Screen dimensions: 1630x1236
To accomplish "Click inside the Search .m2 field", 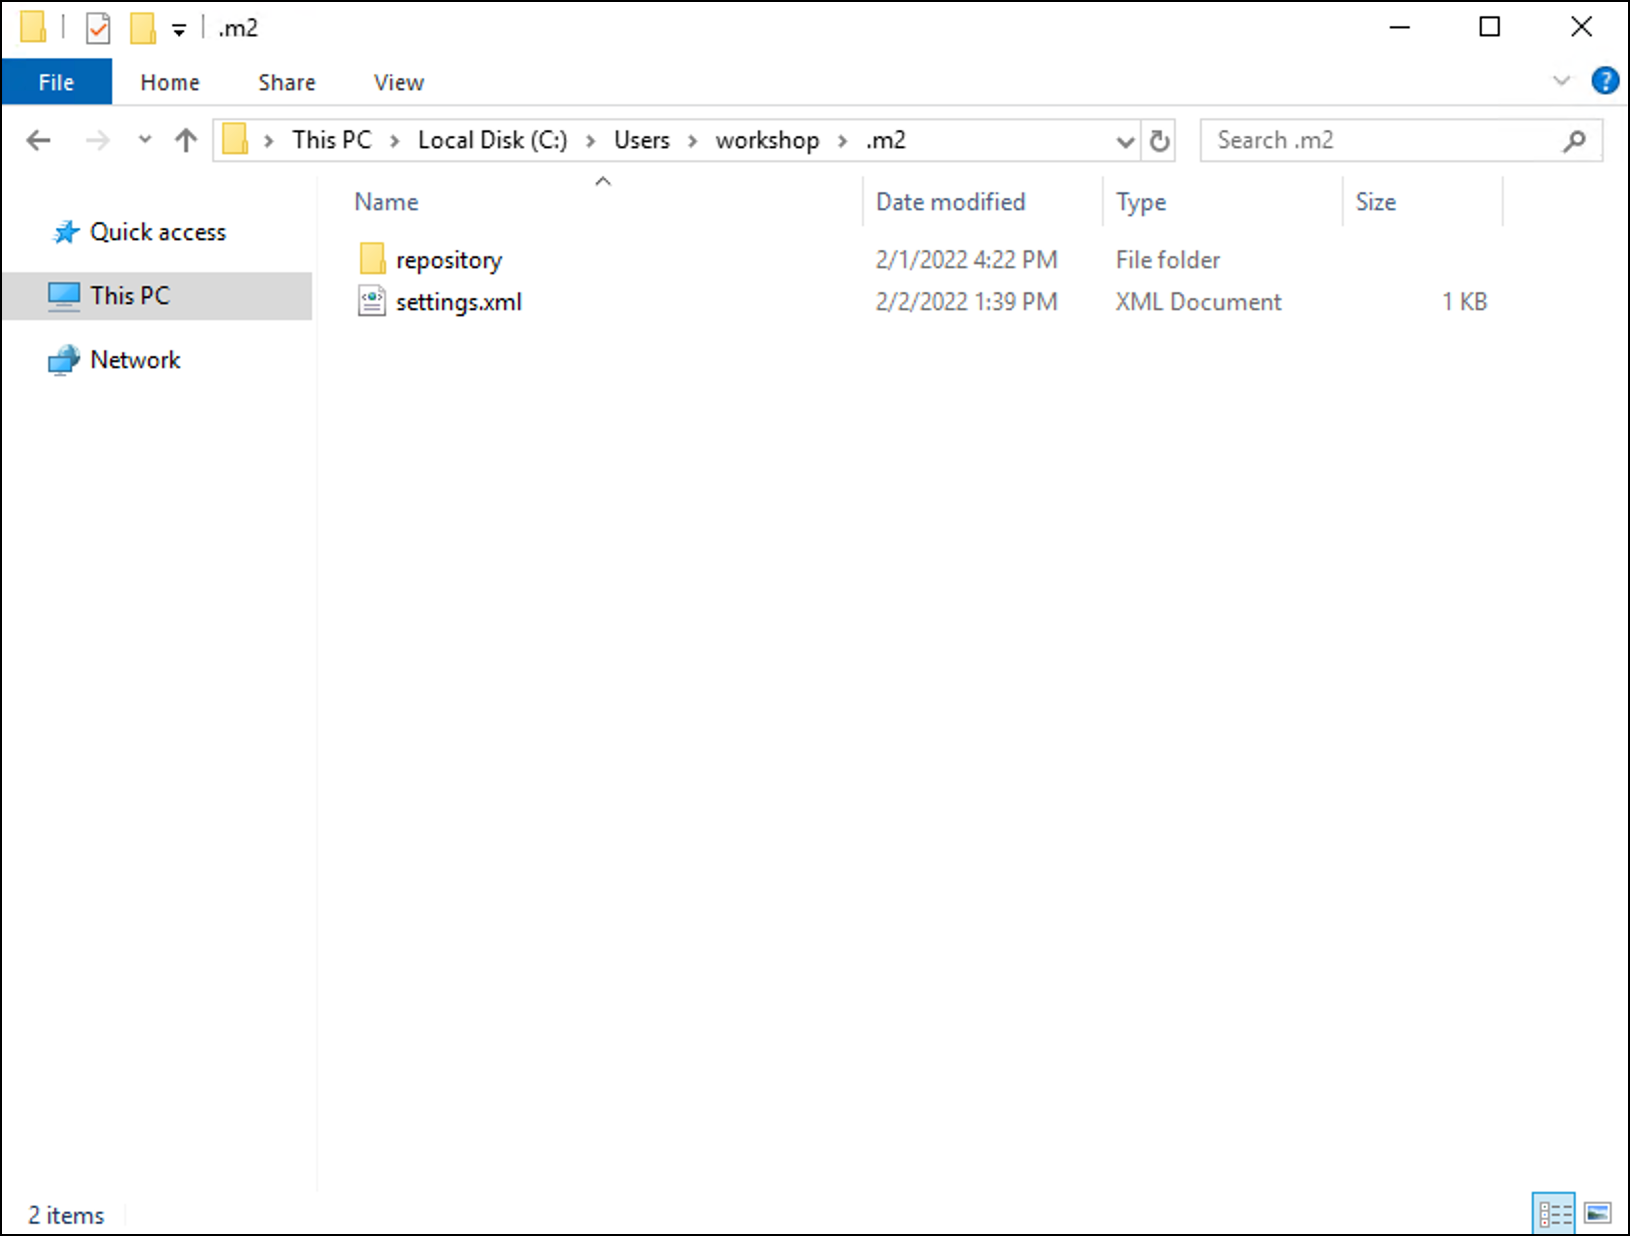I will pyautogui.click(x=1380, y=141).
